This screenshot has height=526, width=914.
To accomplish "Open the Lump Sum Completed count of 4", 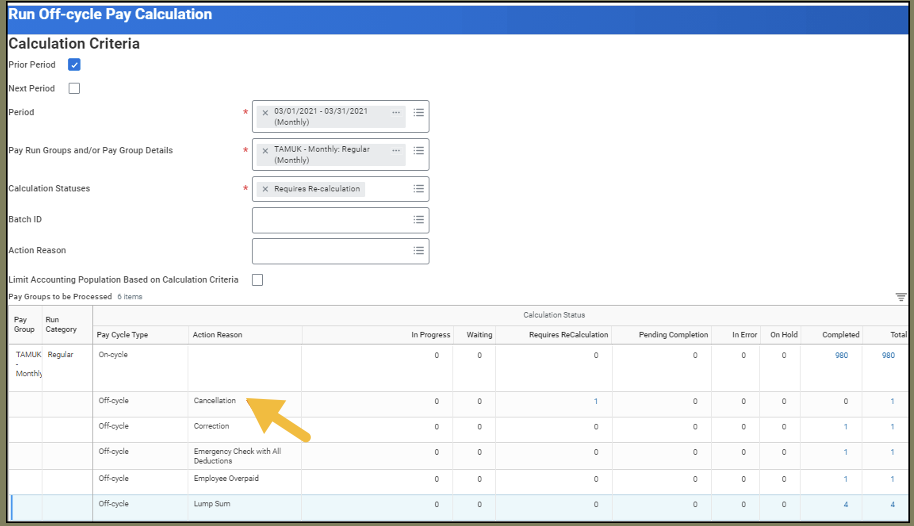I will coord(845,504).
